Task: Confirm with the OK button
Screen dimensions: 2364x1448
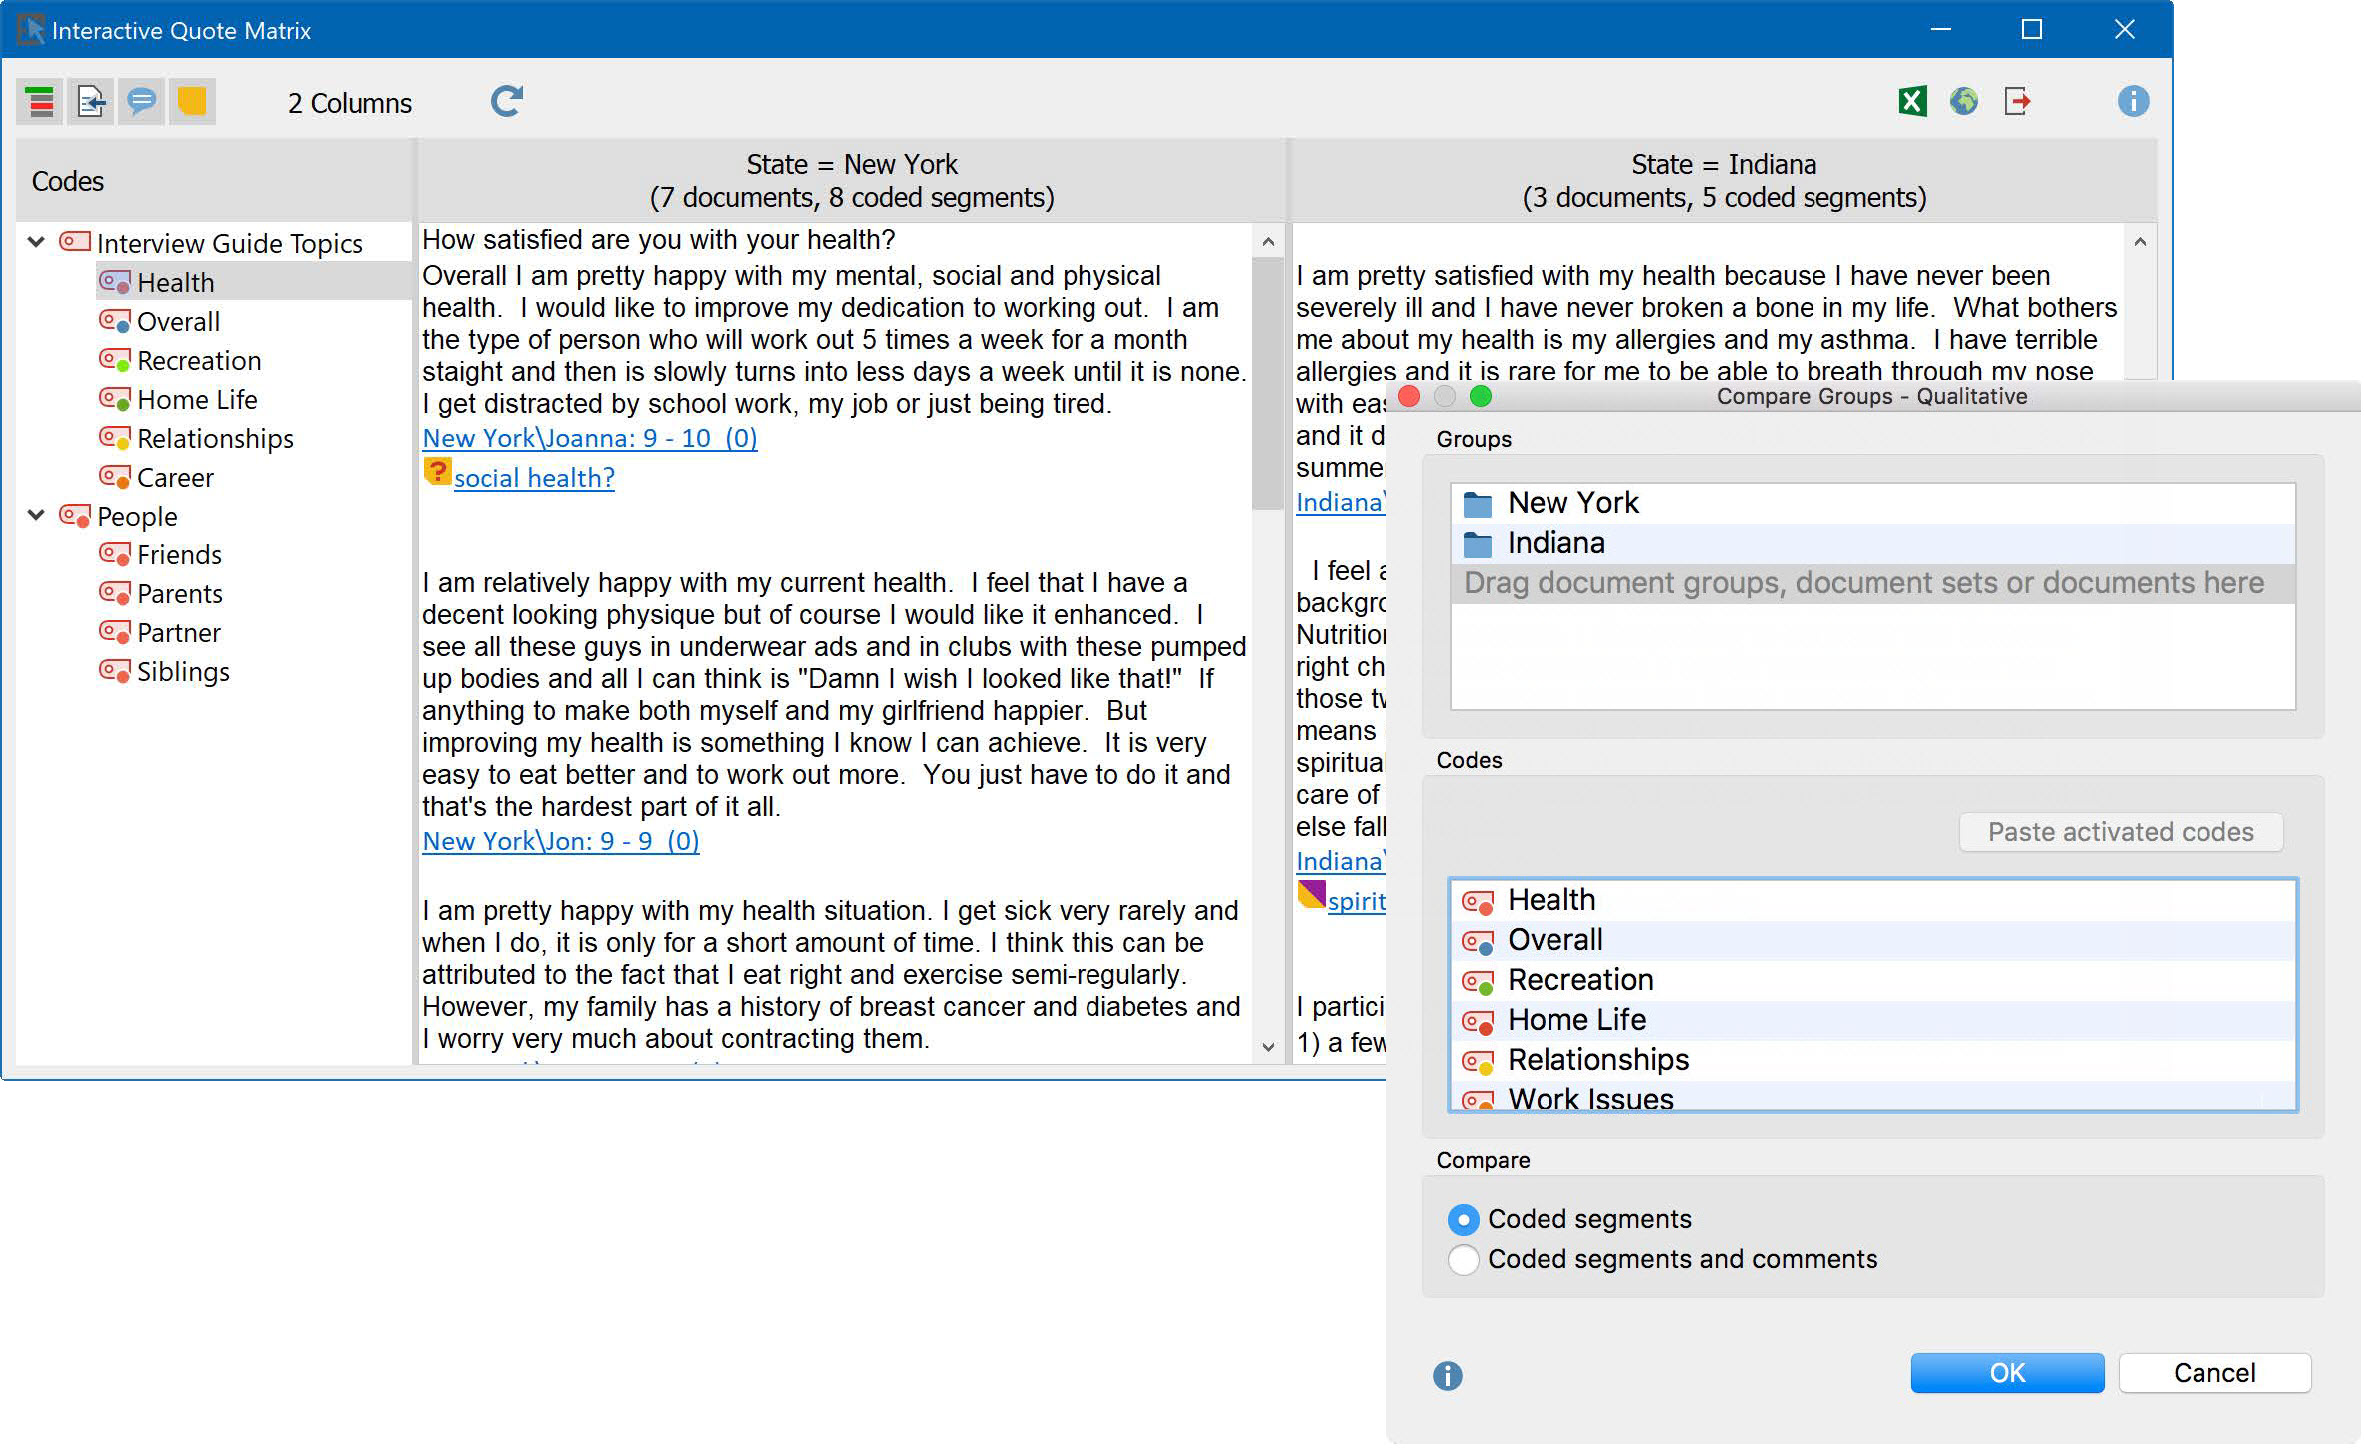Action: point(2007,1374)
